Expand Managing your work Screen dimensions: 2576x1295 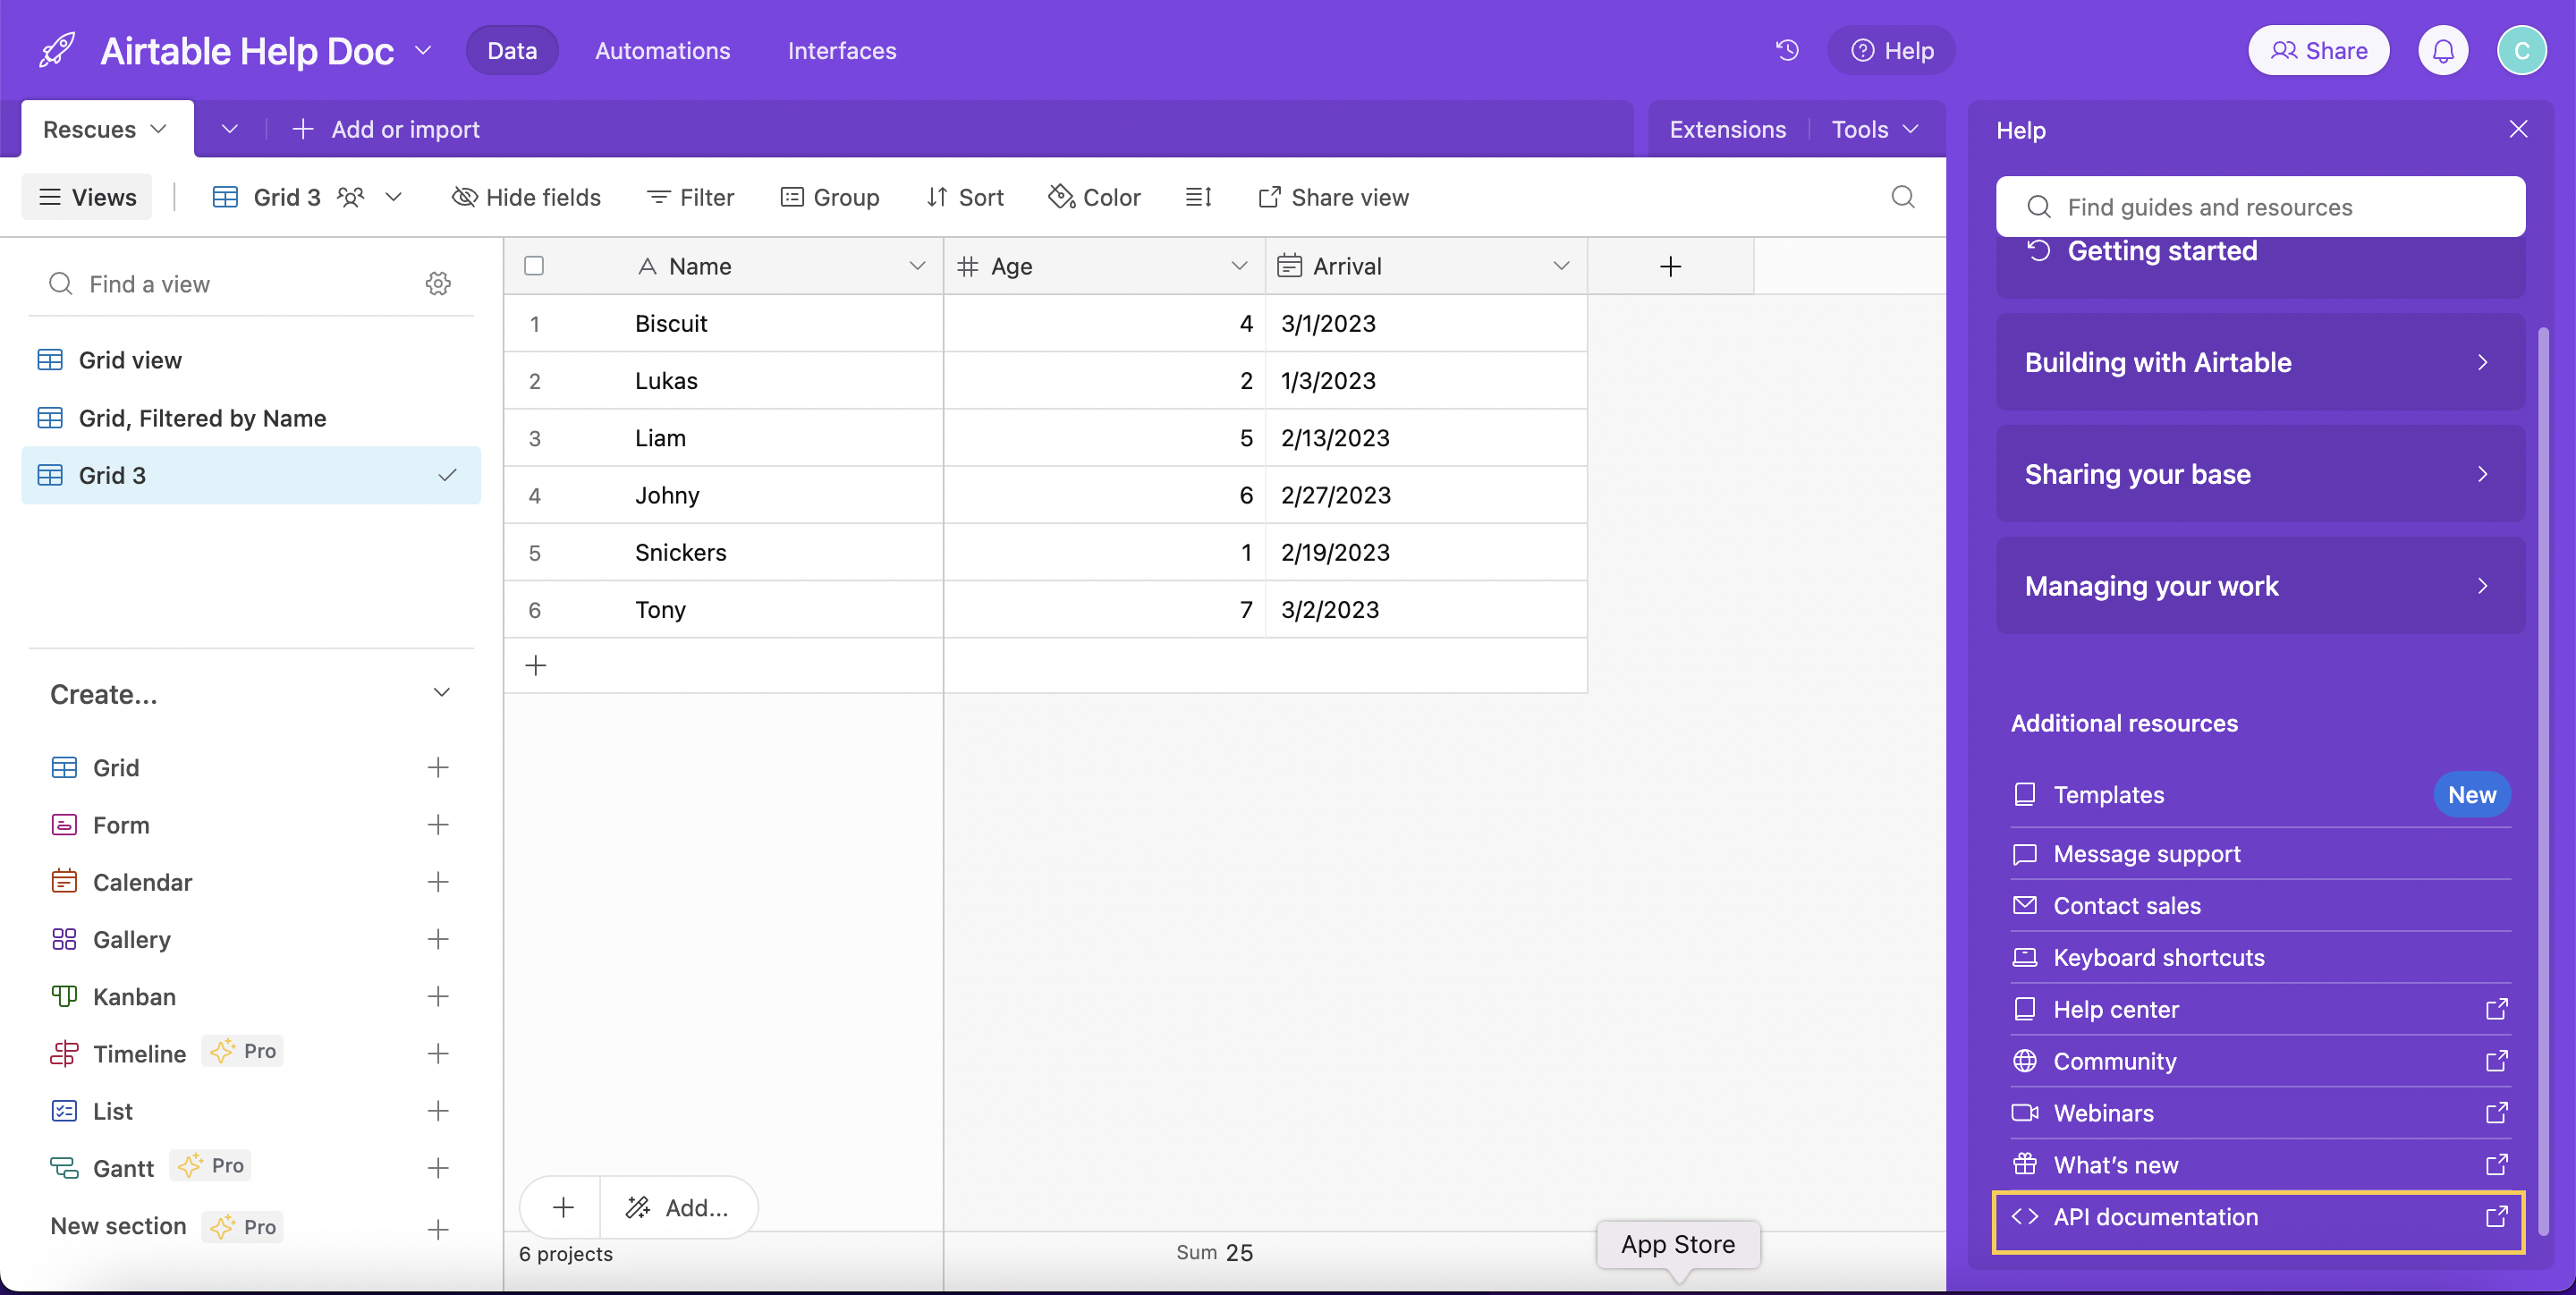[2260, 586]
